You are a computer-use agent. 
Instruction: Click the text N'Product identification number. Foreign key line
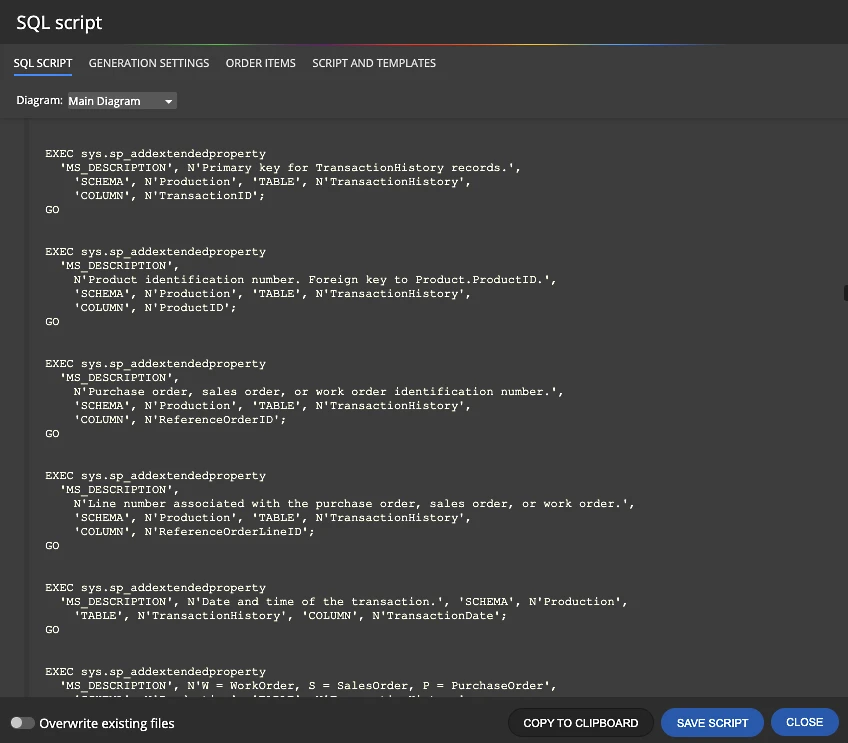[315, 280]
